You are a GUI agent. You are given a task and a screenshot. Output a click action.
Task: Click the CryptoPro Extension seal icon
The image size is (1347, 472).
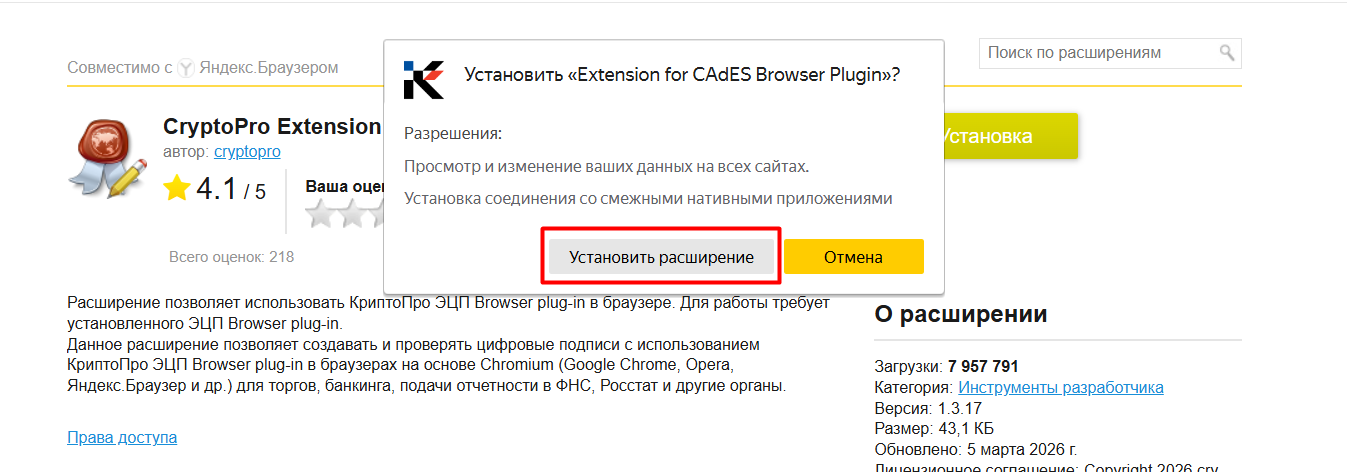coord(107,159)
